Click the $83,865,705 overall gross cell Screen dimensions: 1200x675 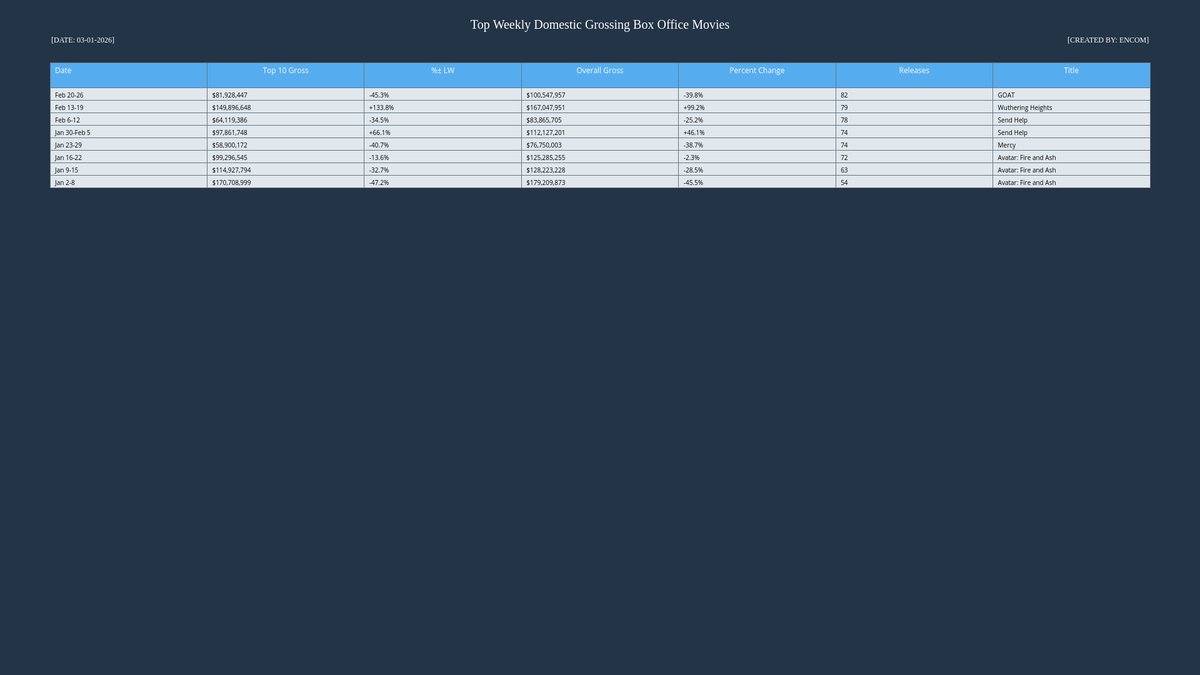coord(599,120)
